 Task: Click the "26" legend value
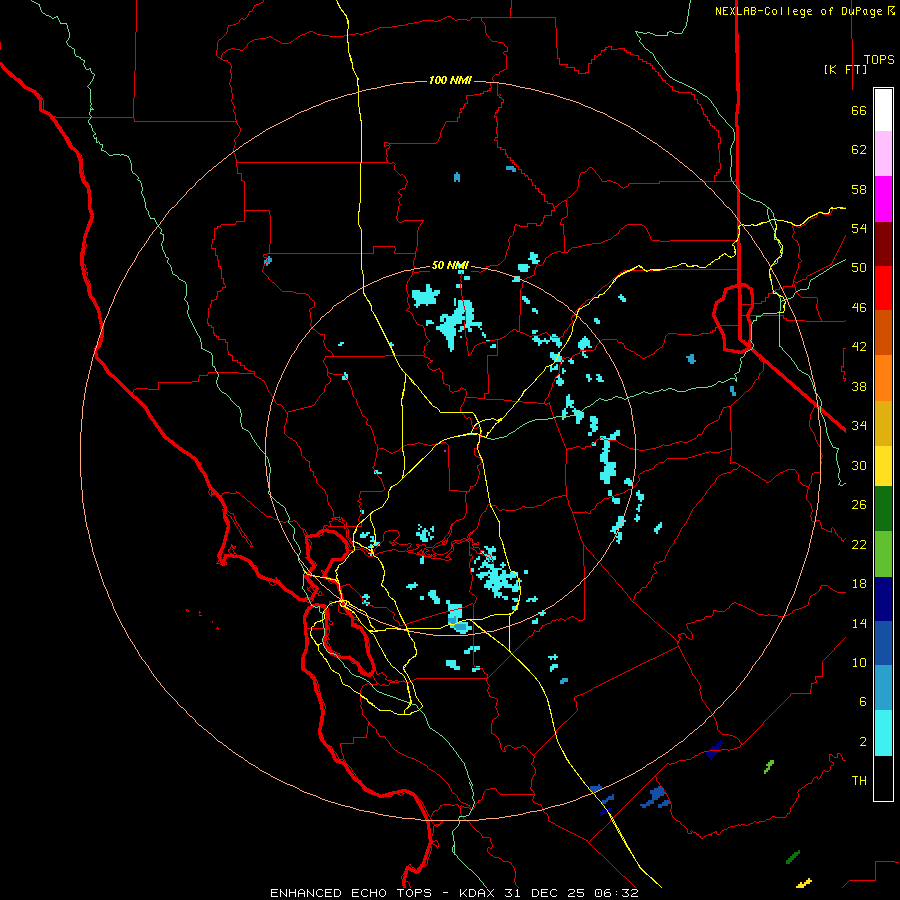coord(859,505)
